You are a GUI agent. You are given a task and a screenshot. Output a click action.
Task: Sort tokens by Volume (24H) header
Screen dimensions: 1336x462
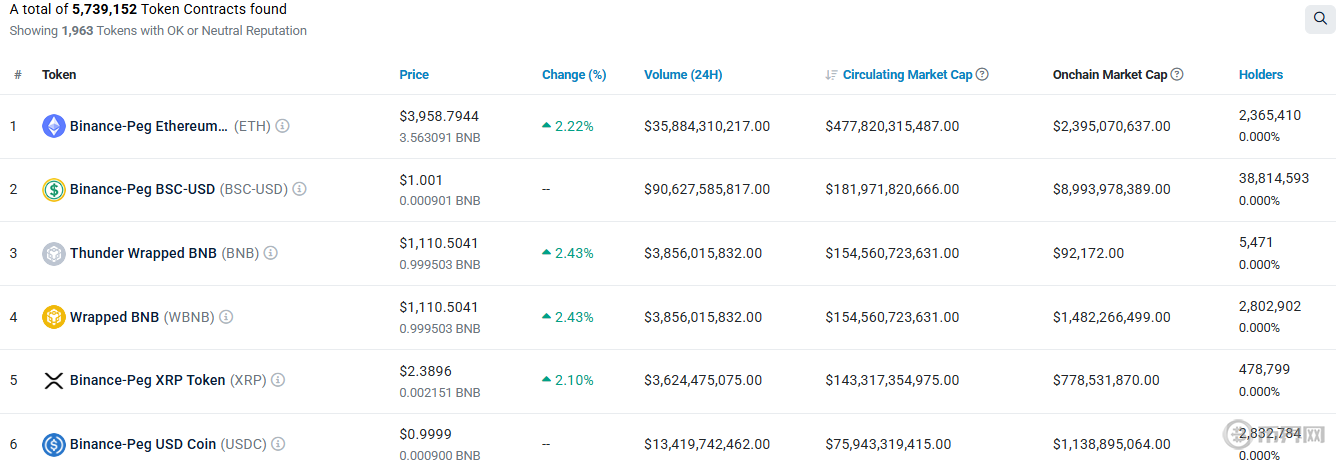click(683, 75)
